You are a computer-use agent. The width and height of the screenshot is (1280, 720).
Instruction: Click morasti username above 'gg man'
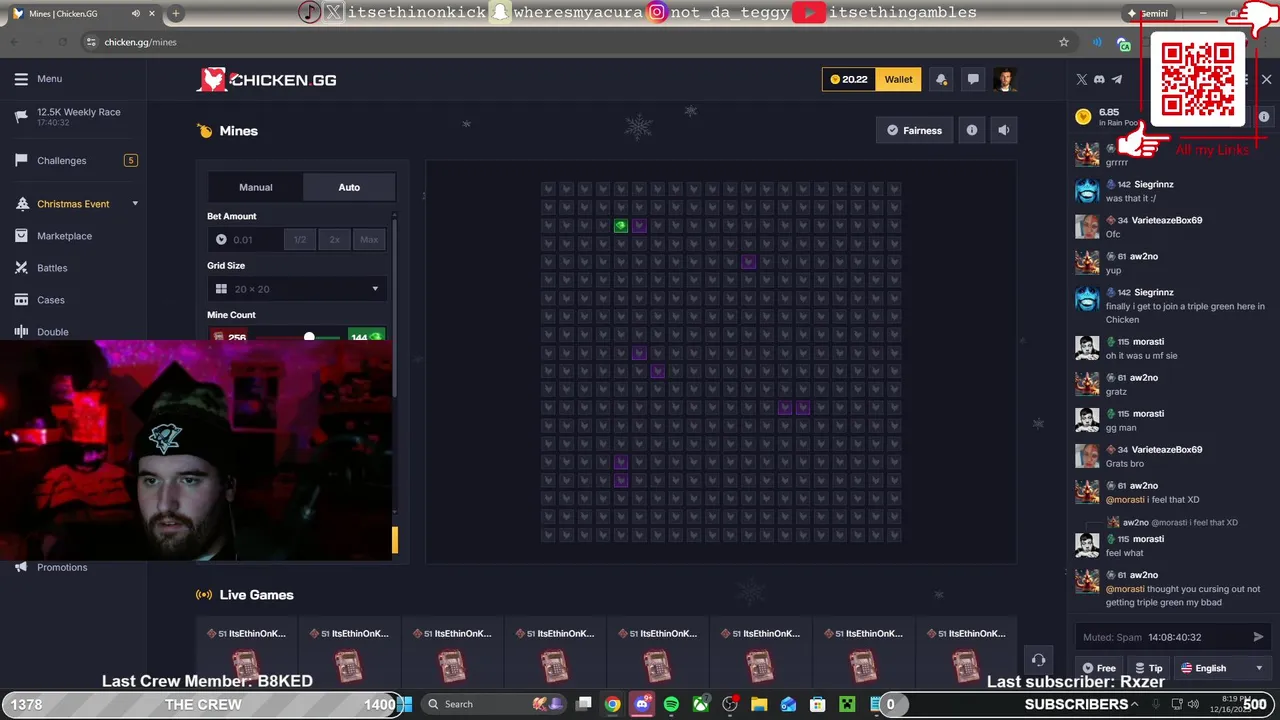tap(1148, 414)
